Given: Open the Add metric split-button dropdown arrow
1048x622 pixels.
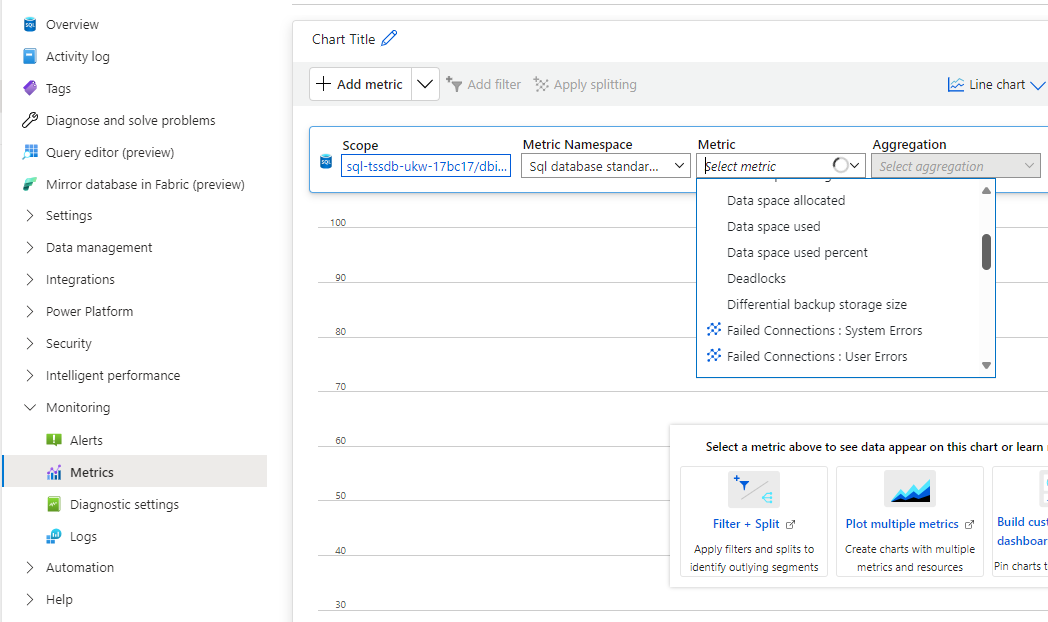Looking at the screenshot, I should click(425, 84).
